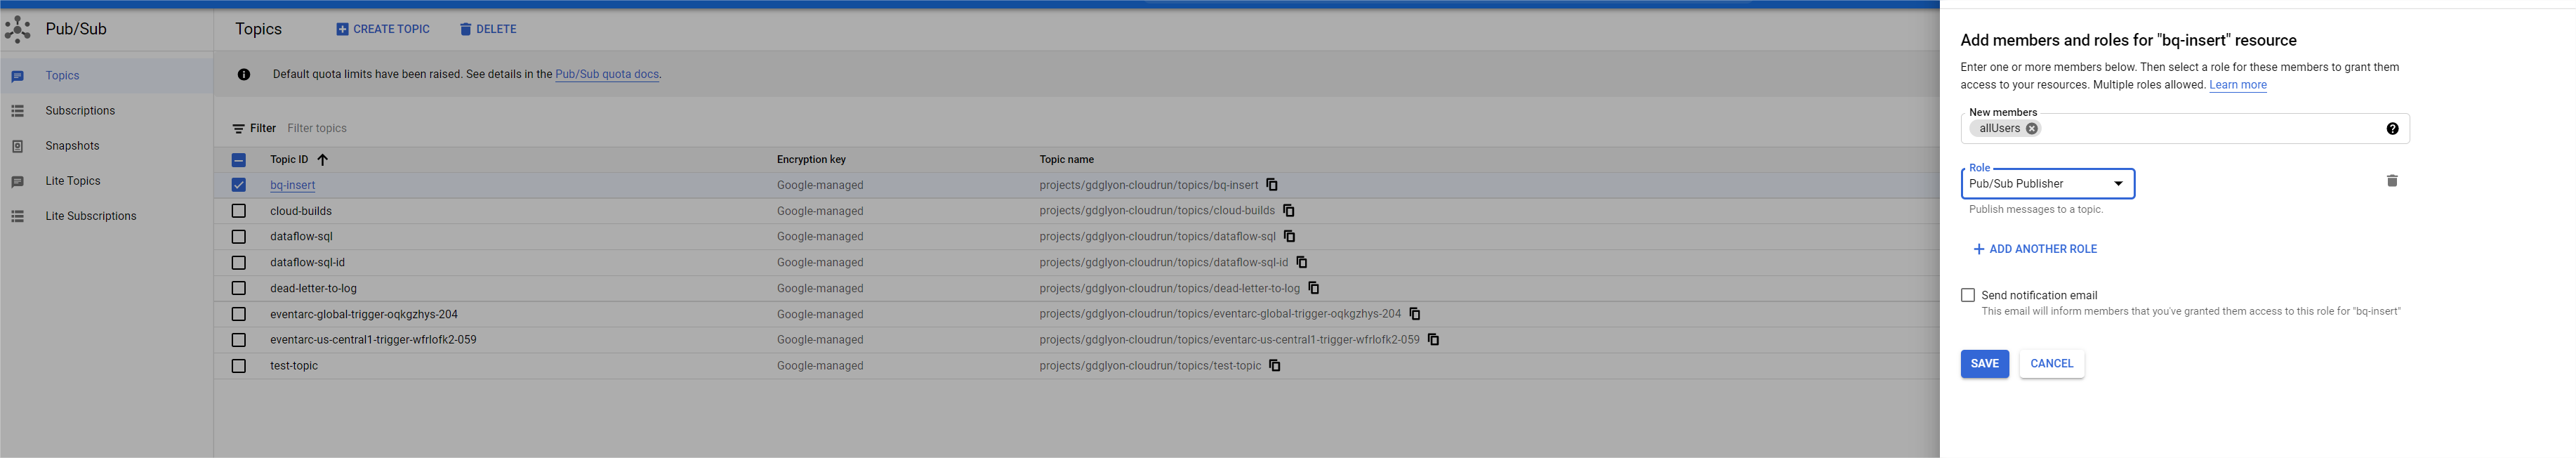This screenshot has width=2576, height=458.
Task: Select the eventarc-global-trigger topic checkbox
Action: (238, 314)
